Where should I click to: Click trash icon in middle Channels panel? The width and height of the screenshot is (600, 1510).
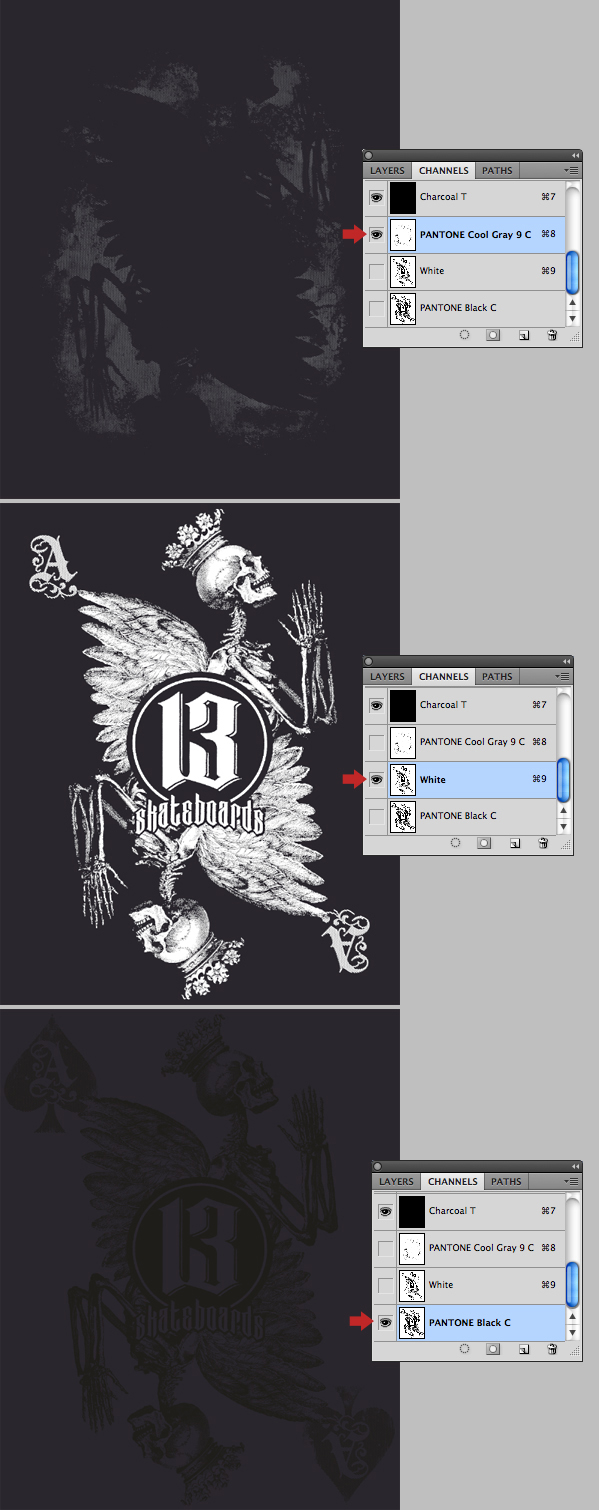point(542,843)
